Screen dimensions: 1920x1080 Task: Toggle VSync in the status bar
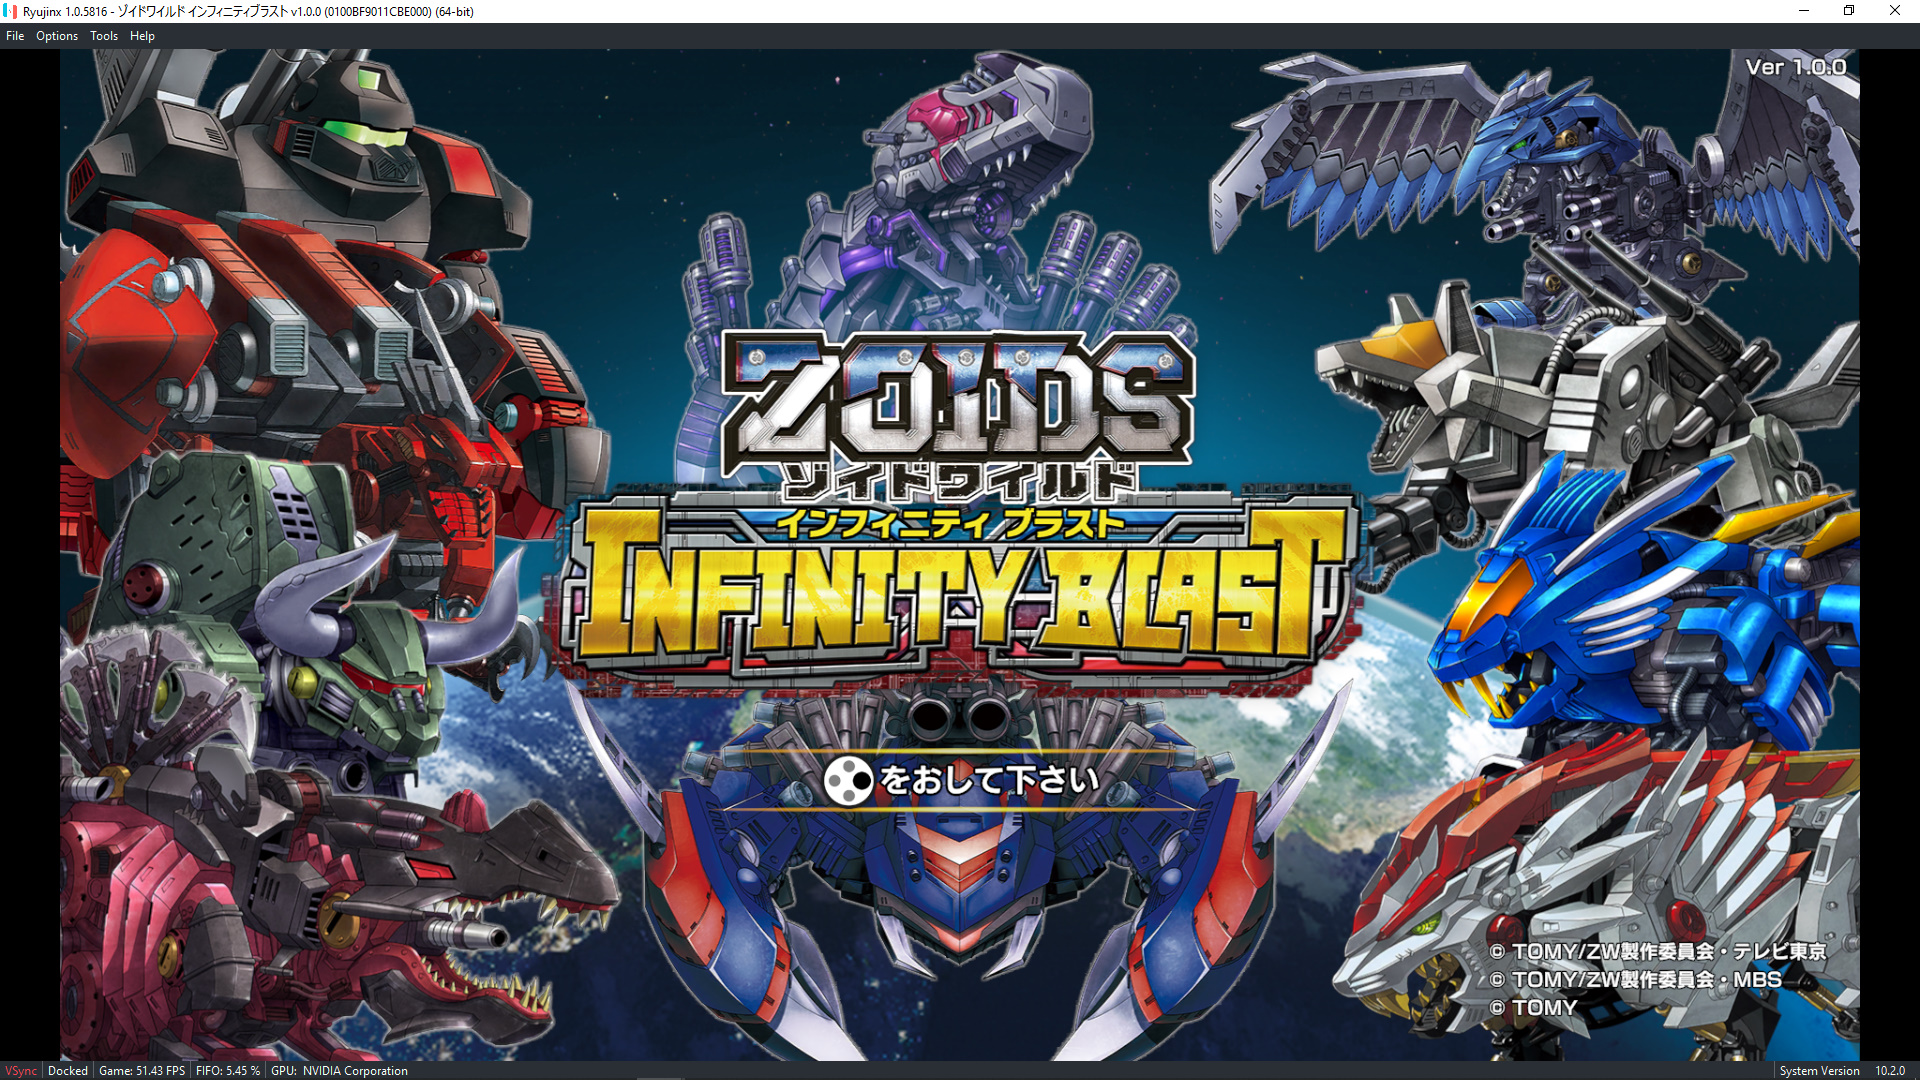pos(21,1070)
